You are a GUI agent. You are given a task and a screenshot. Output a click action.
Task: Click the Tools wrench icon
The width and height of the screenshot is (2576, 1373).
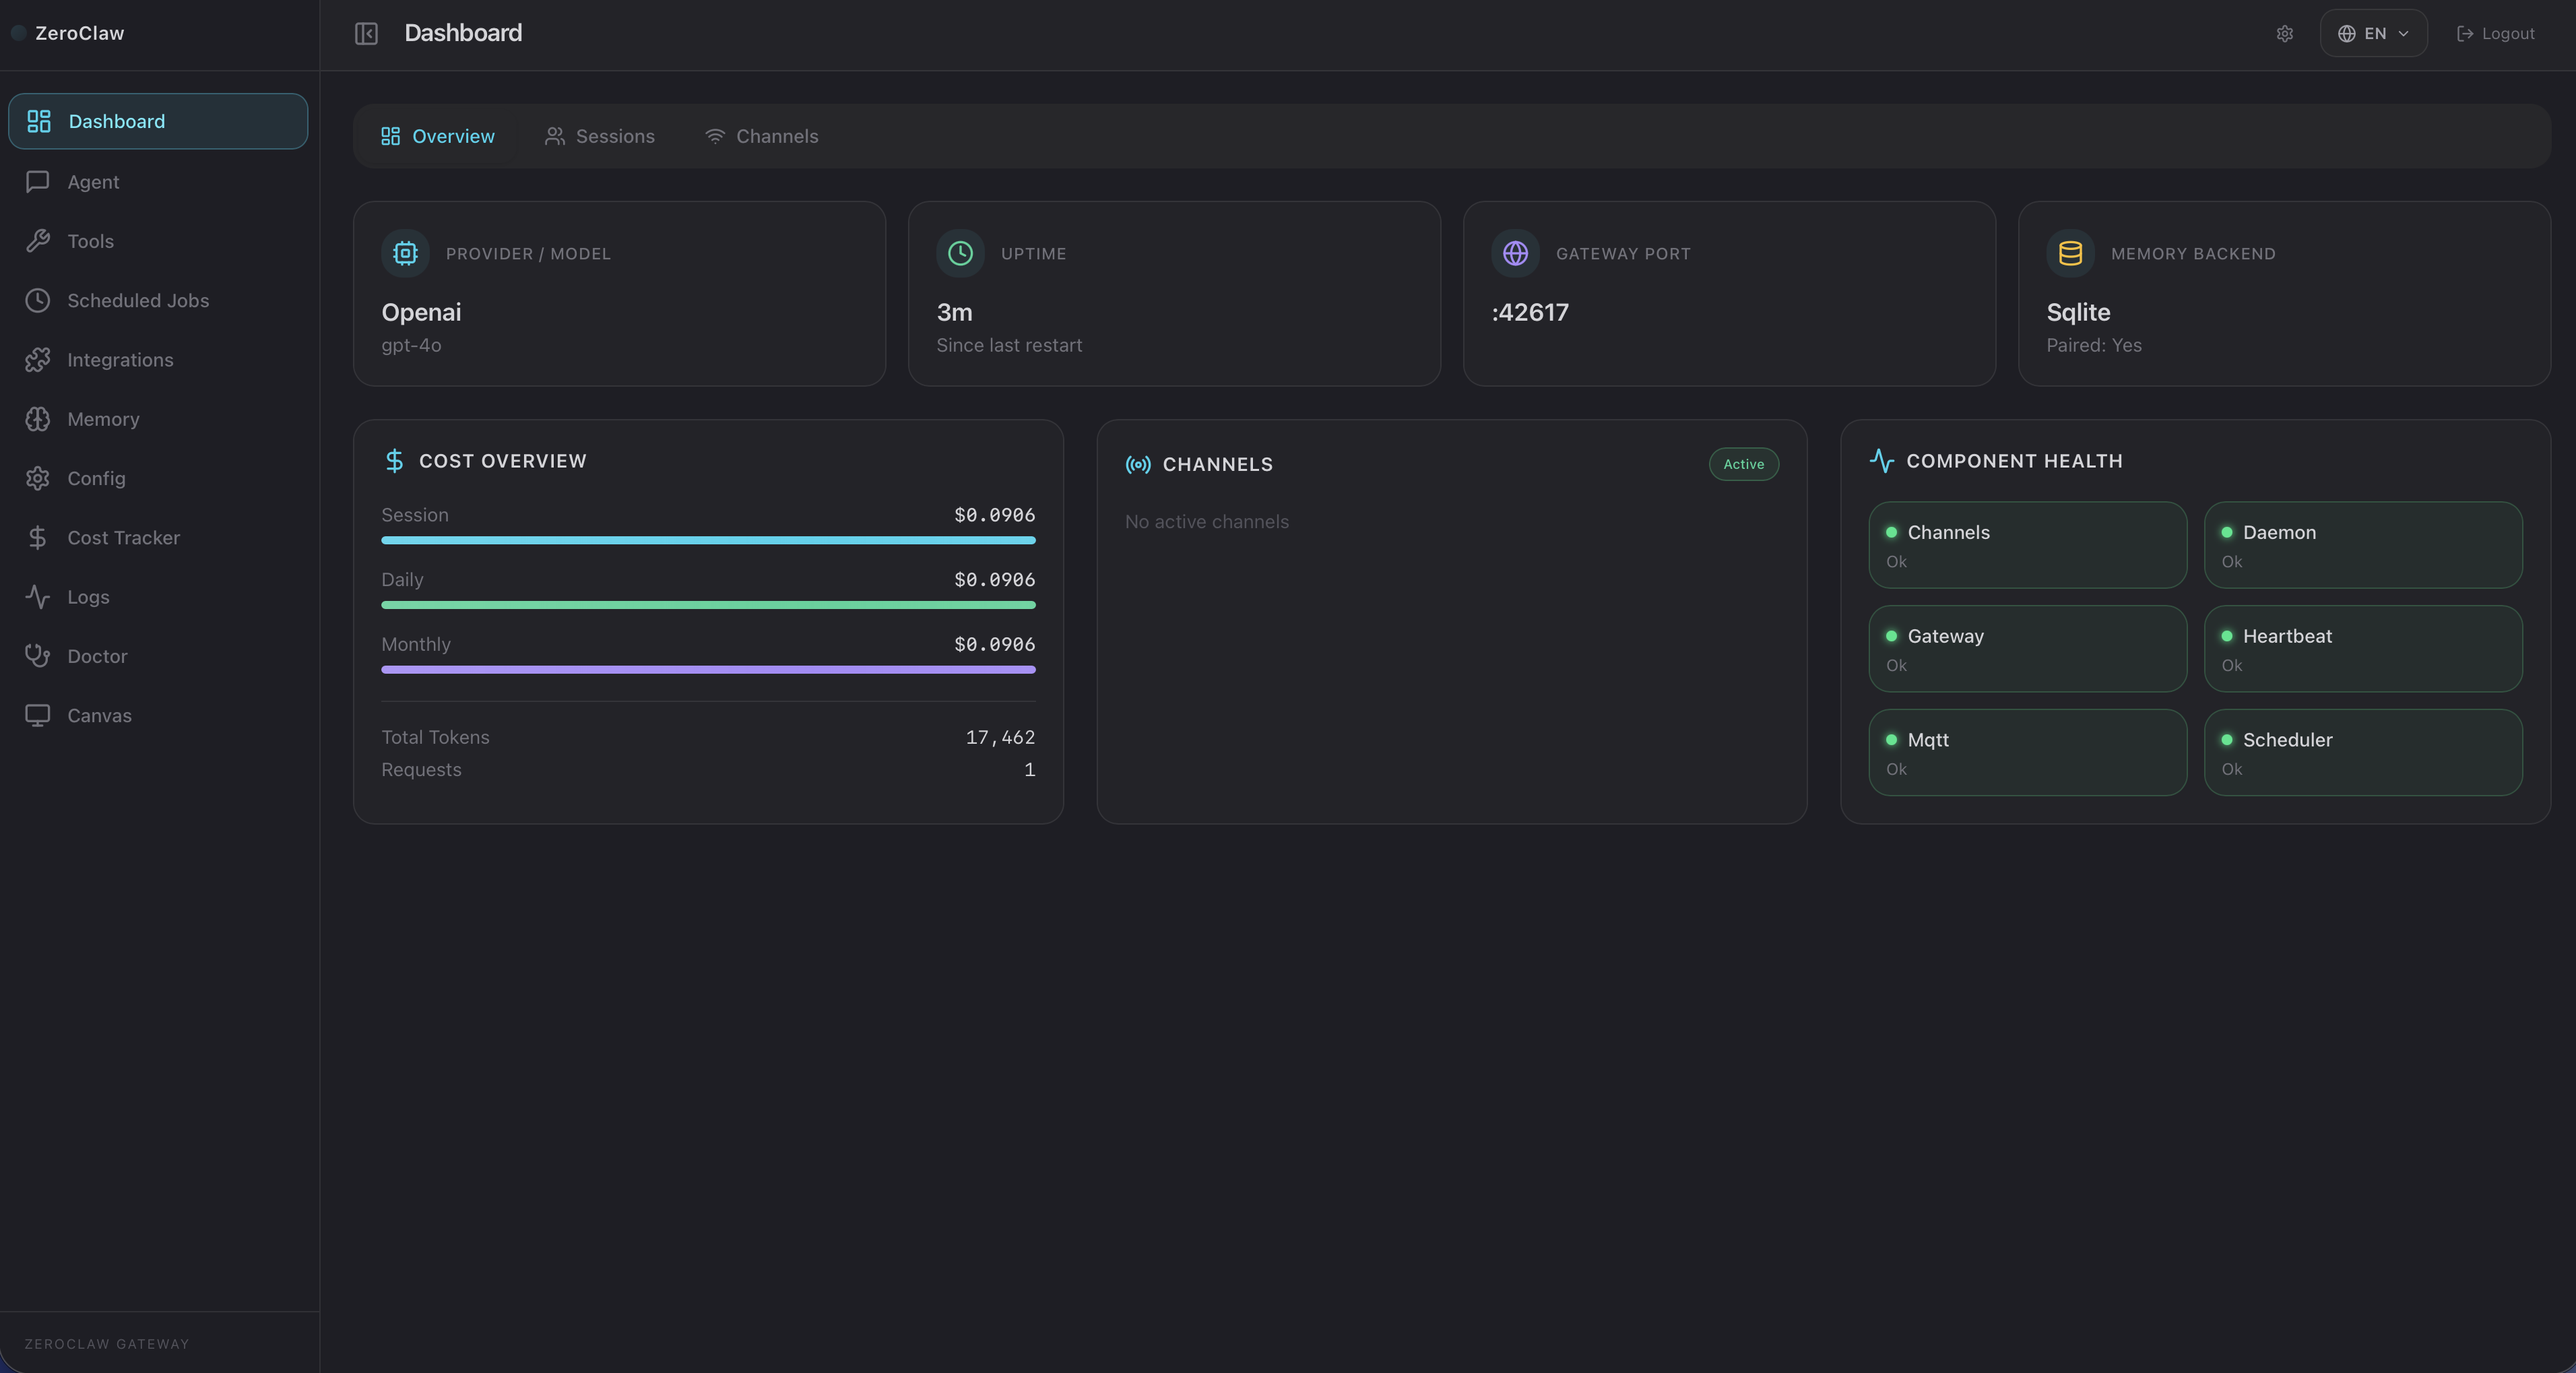(x=38, y=241)
